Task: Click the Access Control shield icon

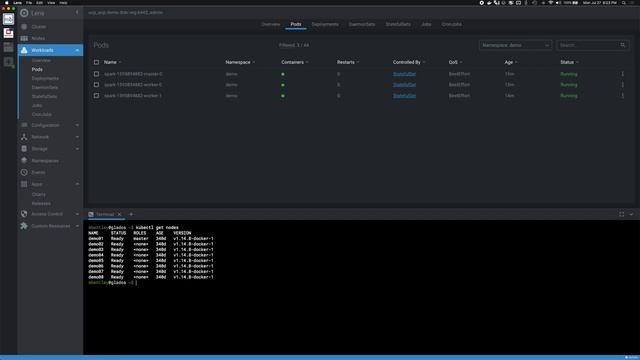Action: click(24, 213)
